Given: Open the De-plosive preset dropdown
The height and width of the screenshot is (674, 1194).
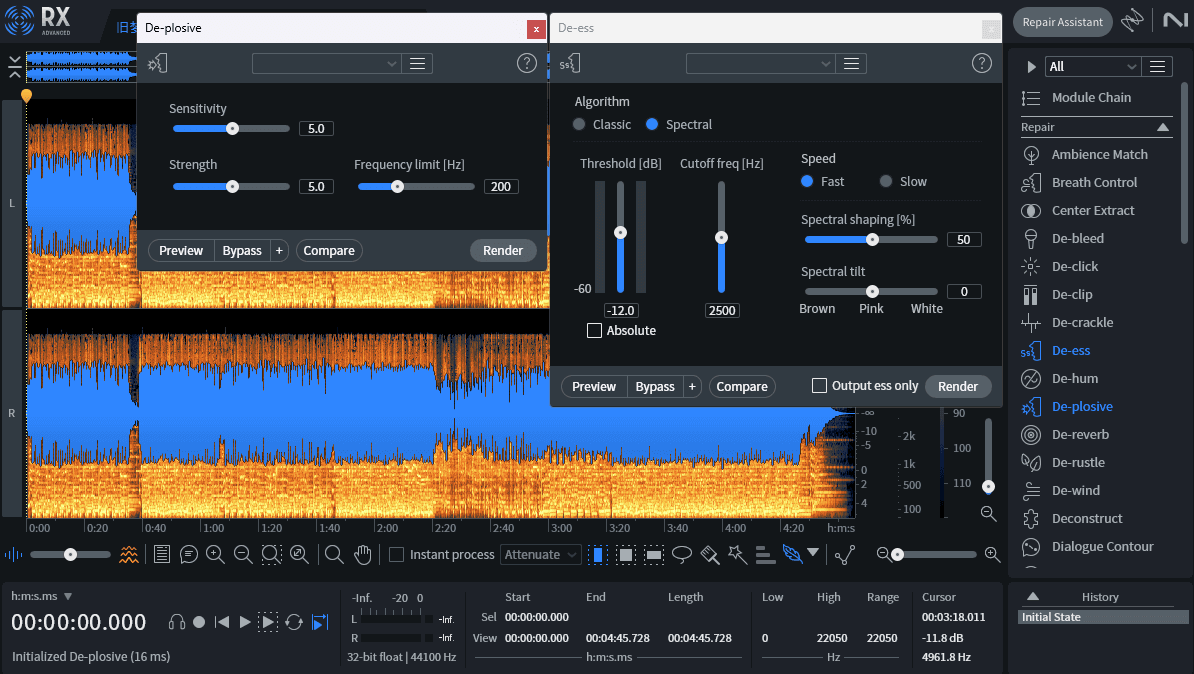Looking at the screenshot, I should point(327,64).
